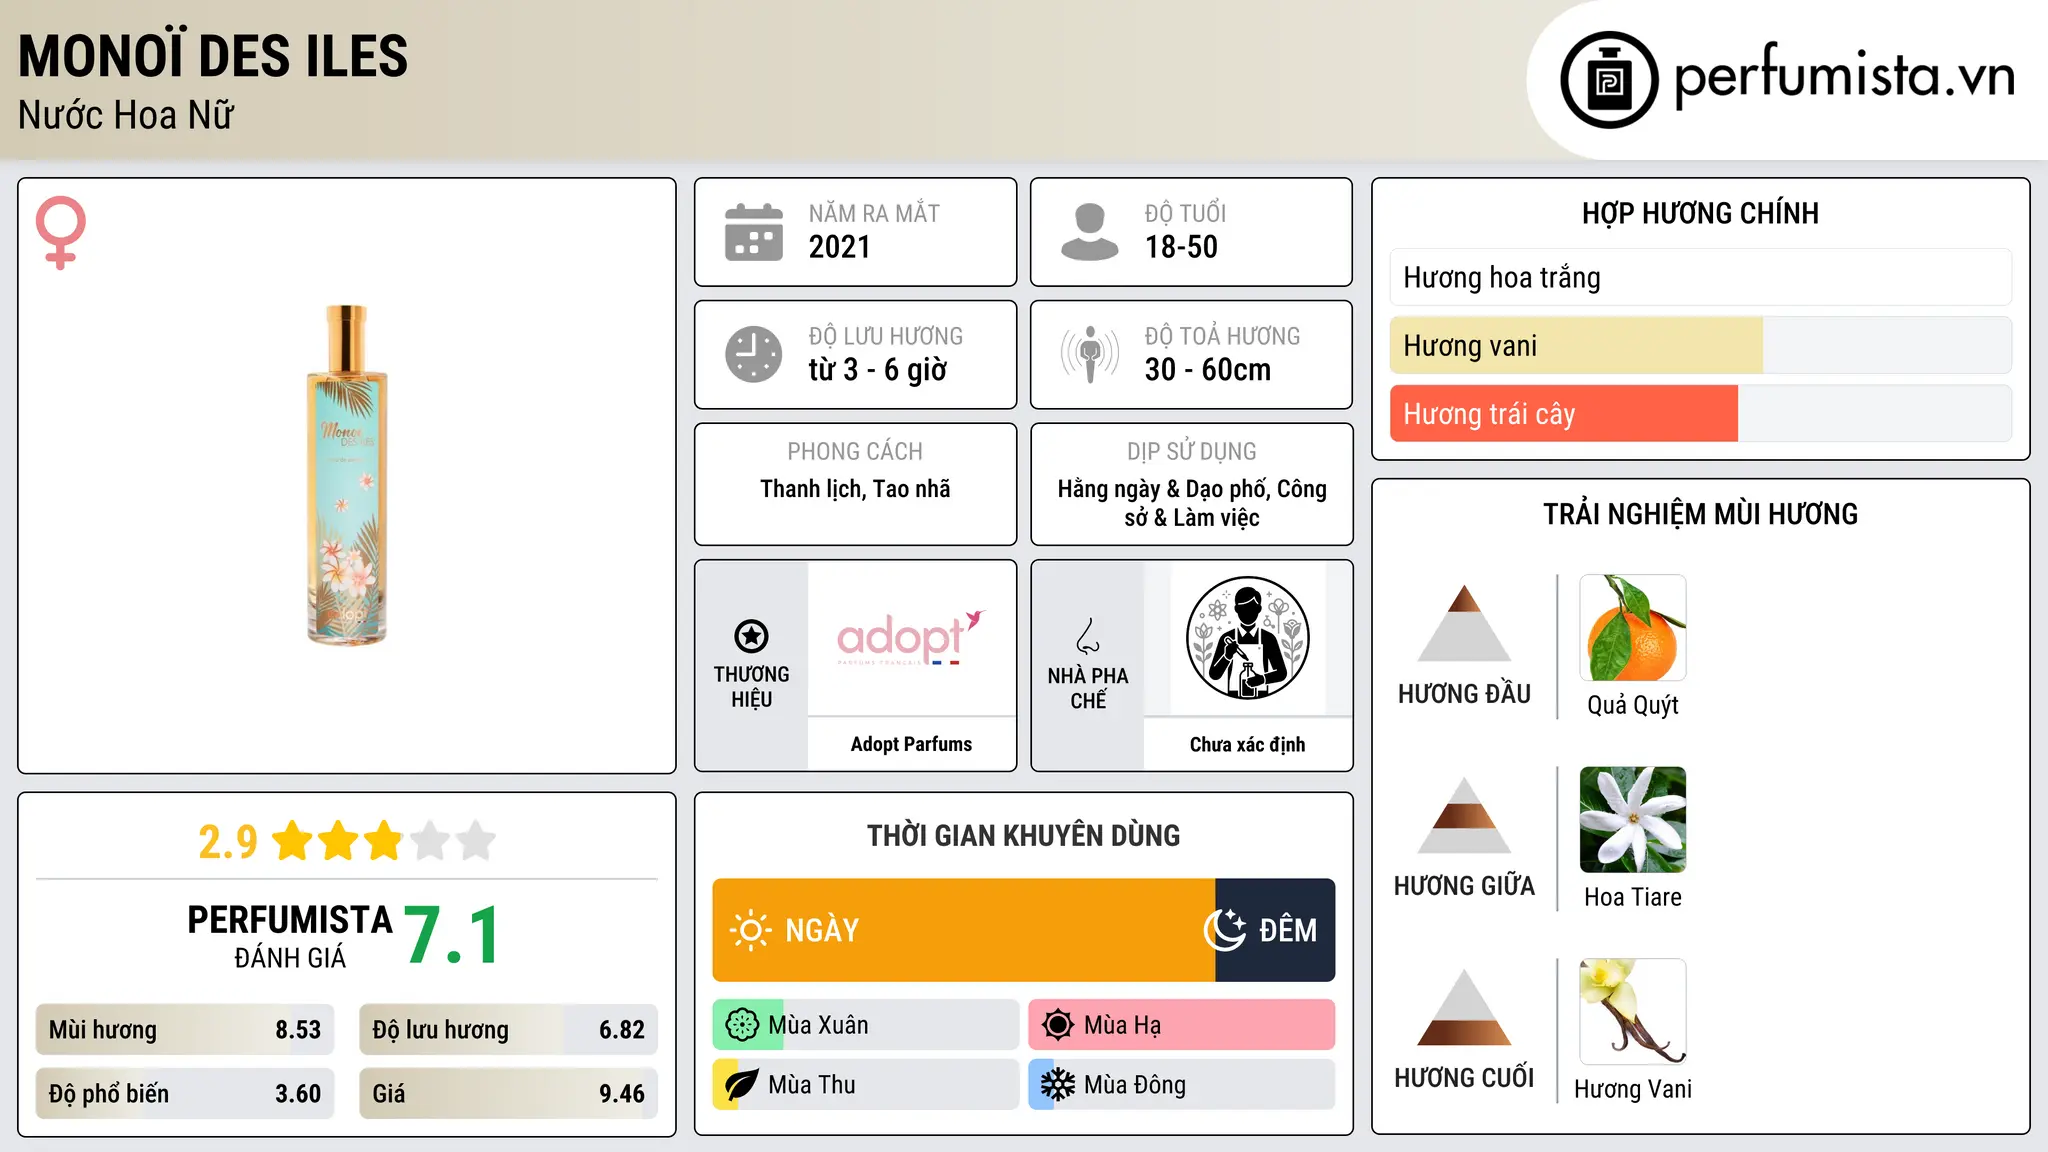Click the nose icon above Nhà pha chế

(x=1088, y=636)
